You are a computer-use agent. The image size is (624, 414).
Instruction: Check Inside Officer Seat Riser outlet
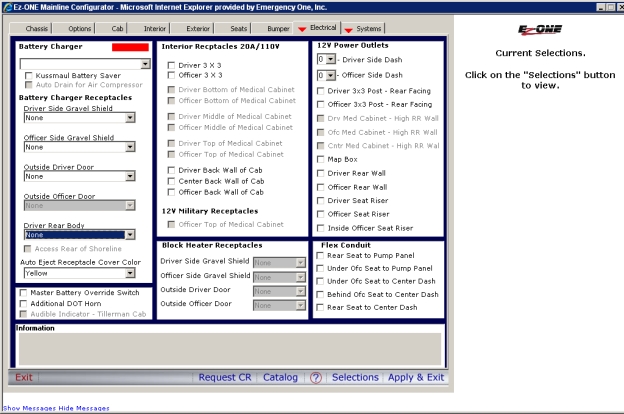320,228
